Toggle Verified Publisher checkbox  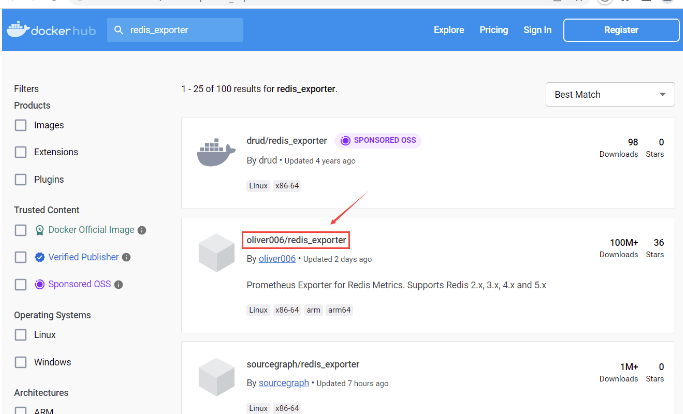click(x=20, y=257)
